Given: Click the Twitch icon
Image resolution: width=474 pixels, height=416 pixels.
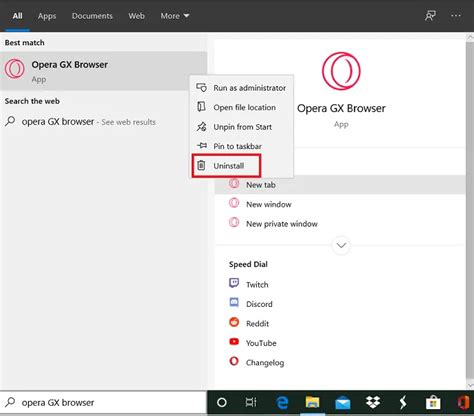Looking at the screenshot, I should point(234,283).
